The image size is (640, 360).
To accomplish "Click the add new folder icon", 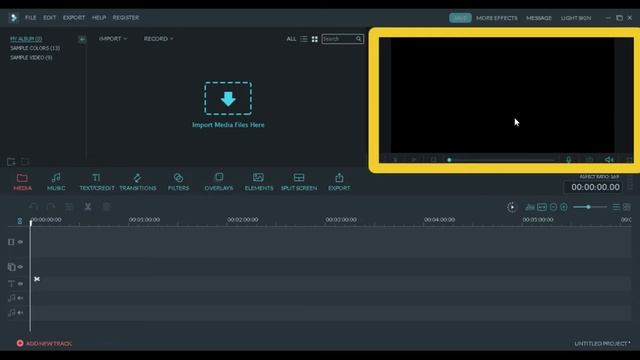I will (11, 162).
